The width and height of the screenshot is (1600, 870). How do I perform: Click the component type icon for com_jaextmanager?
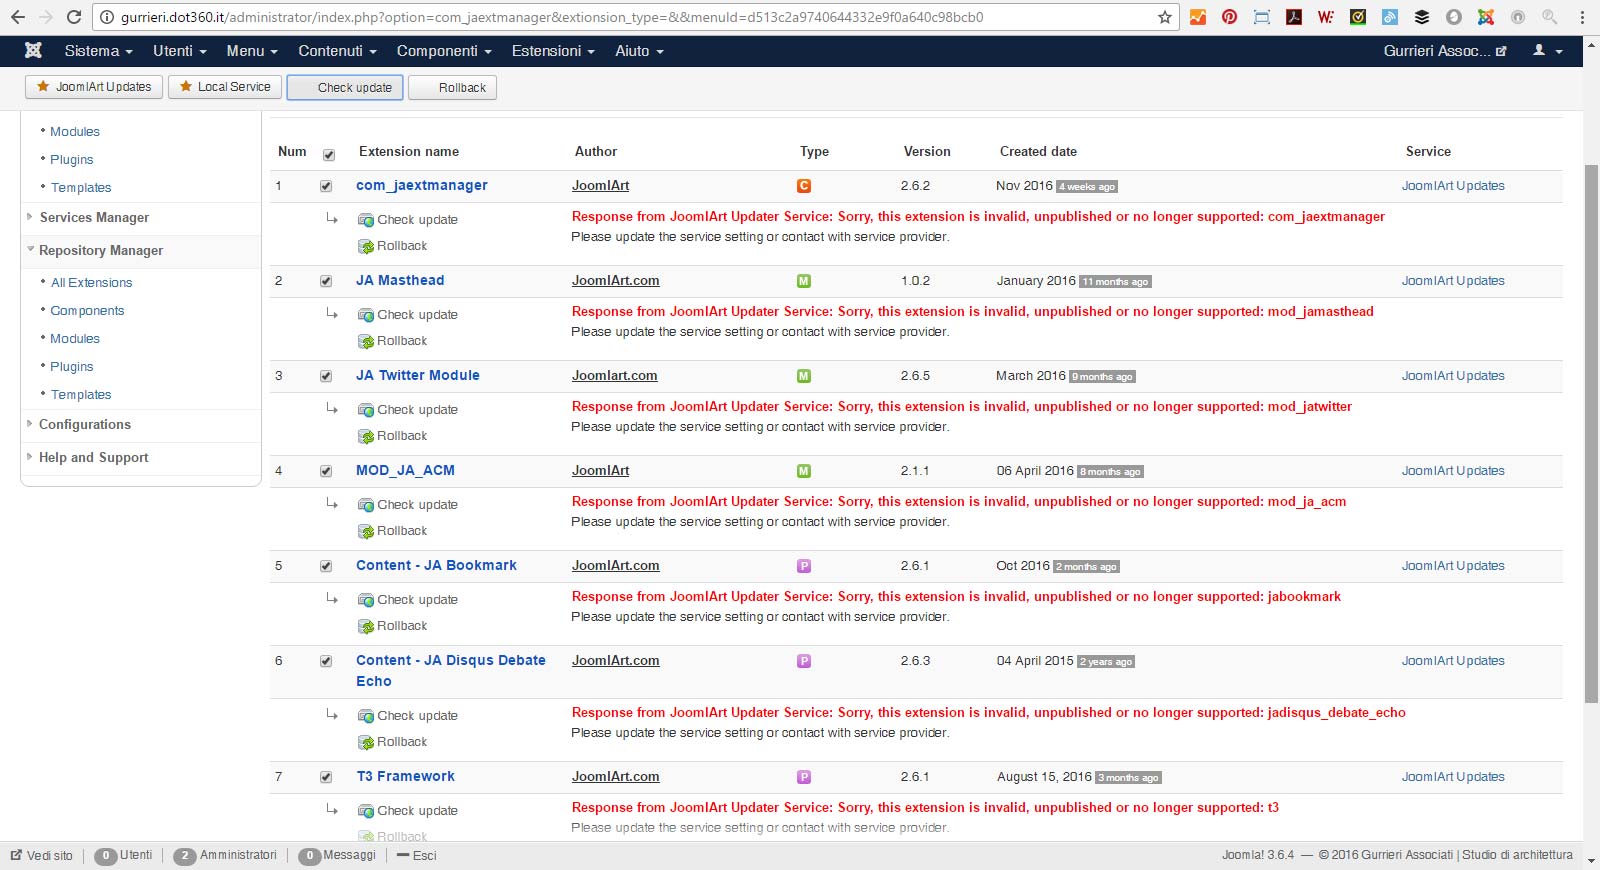(803, 186)
